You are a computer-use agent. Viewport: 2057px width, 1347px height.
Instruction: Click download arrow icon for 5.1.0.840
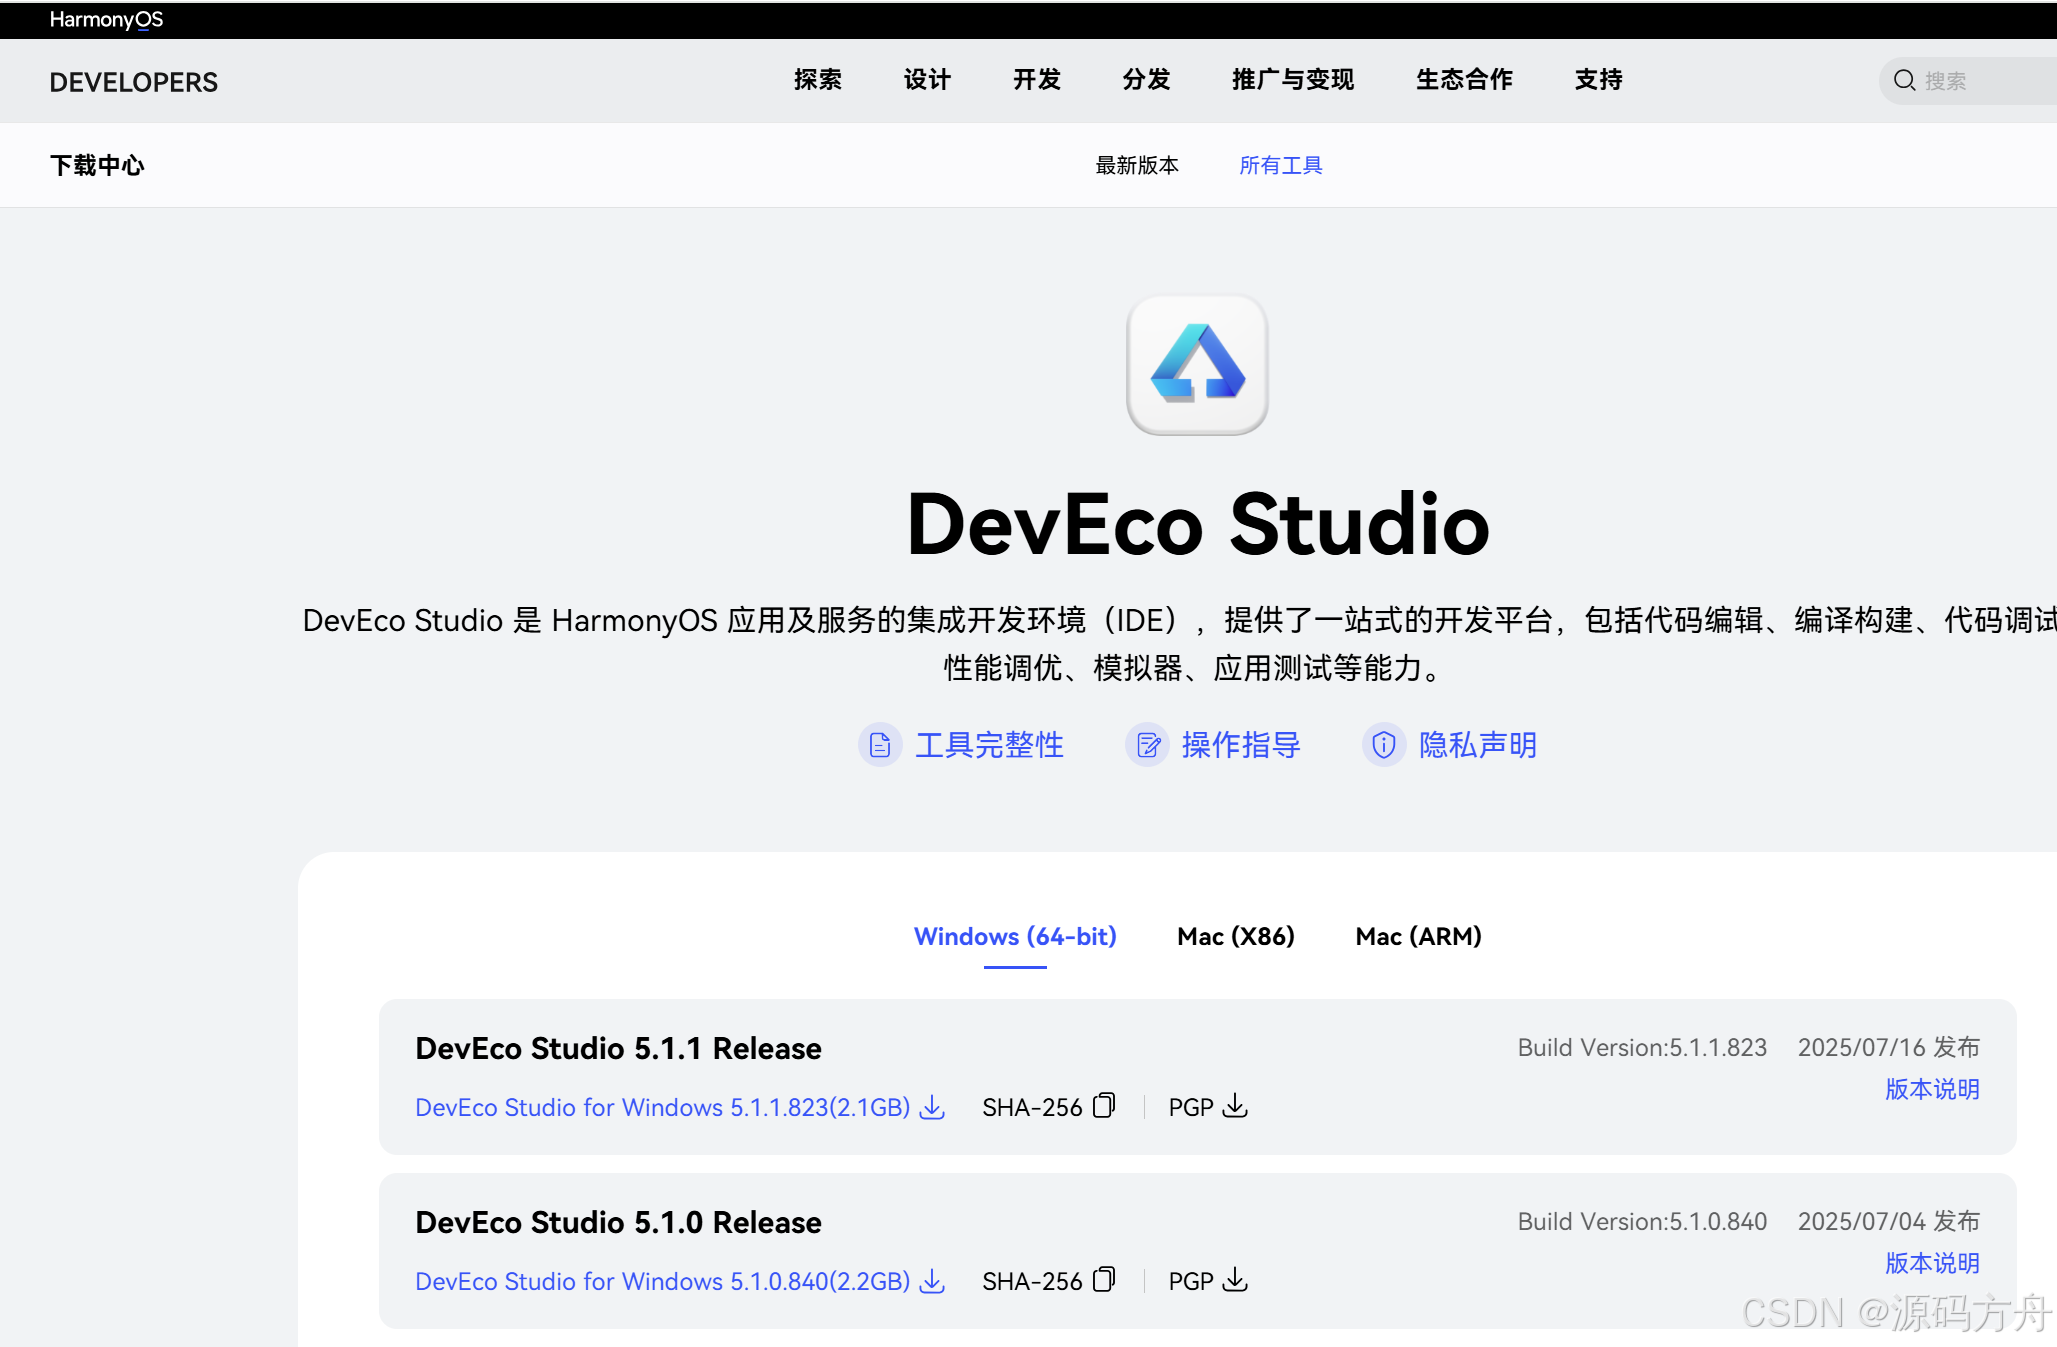(932, 1281)
